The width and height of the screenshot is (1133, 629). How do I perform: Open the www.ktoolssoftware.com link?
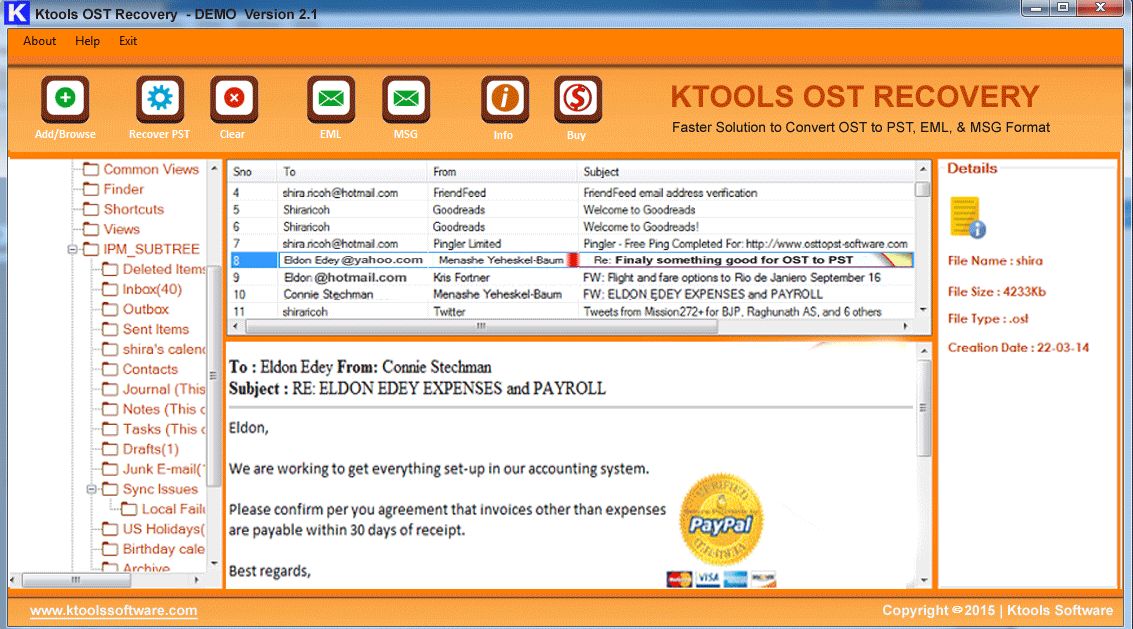click(113, 610)
